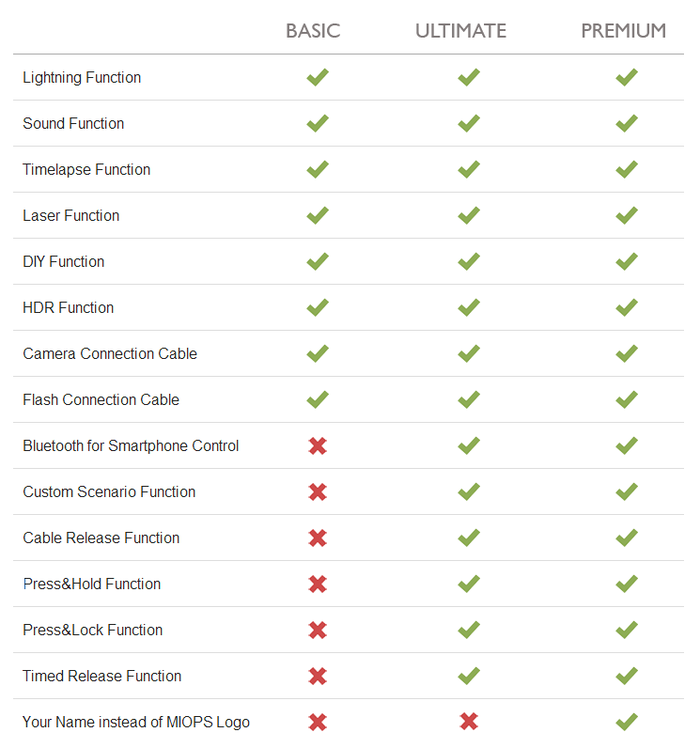The image size is (700, 748).
Task: Click Basic red X for Cable Release Function
Action: [317, 538]
